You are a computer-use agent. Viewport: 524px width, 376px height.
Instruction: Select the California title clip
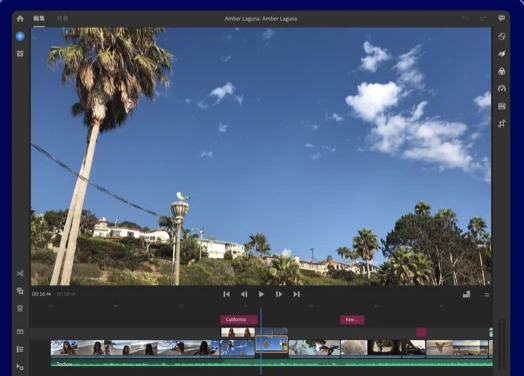point(239,320)
